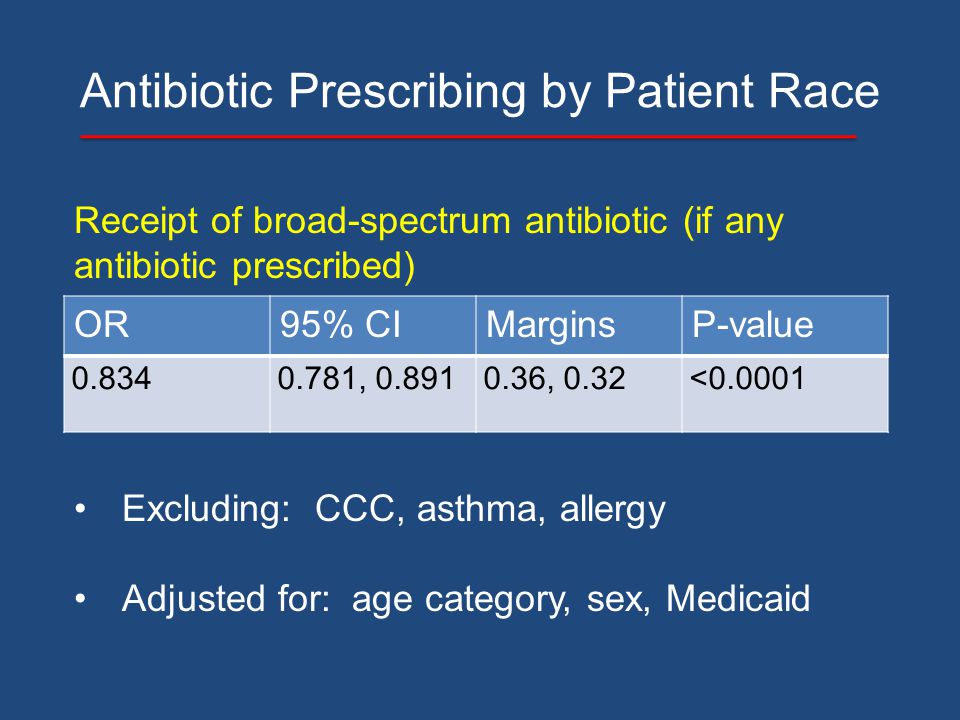Select the red underline beneath the title
This screenshot has width=960, height=720.
pos(468,137)
